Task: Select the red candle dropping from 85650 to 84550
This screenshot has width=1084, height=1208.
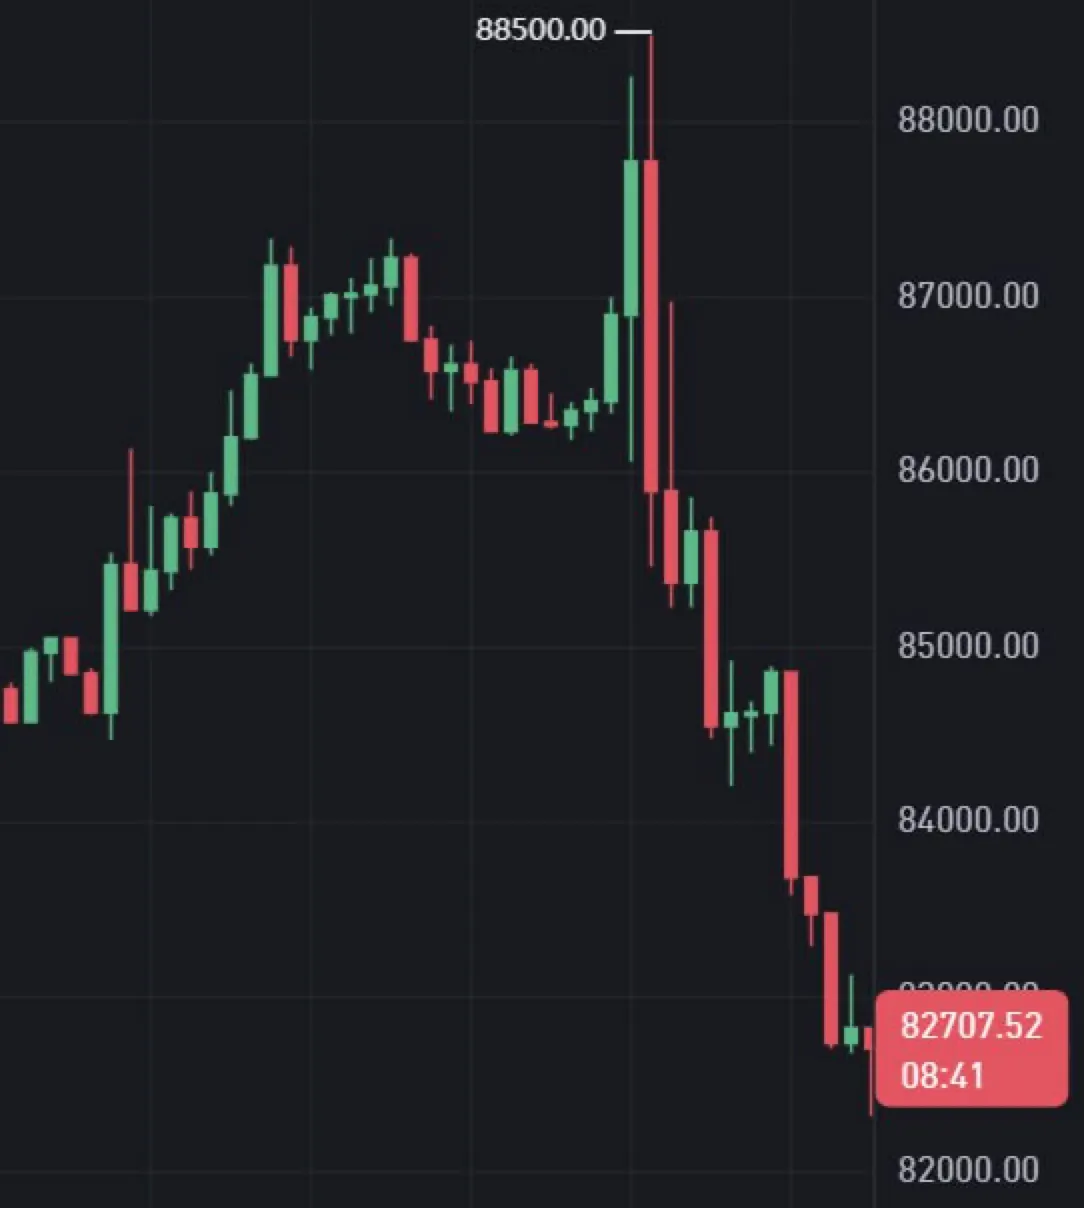Action: (711, 628)
